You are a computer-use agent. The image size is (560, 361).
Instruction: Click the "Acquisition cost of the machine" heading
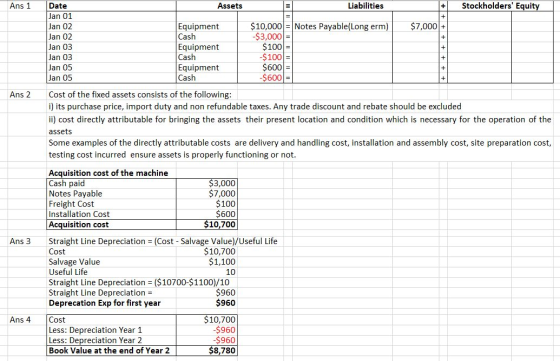(108, 173)
